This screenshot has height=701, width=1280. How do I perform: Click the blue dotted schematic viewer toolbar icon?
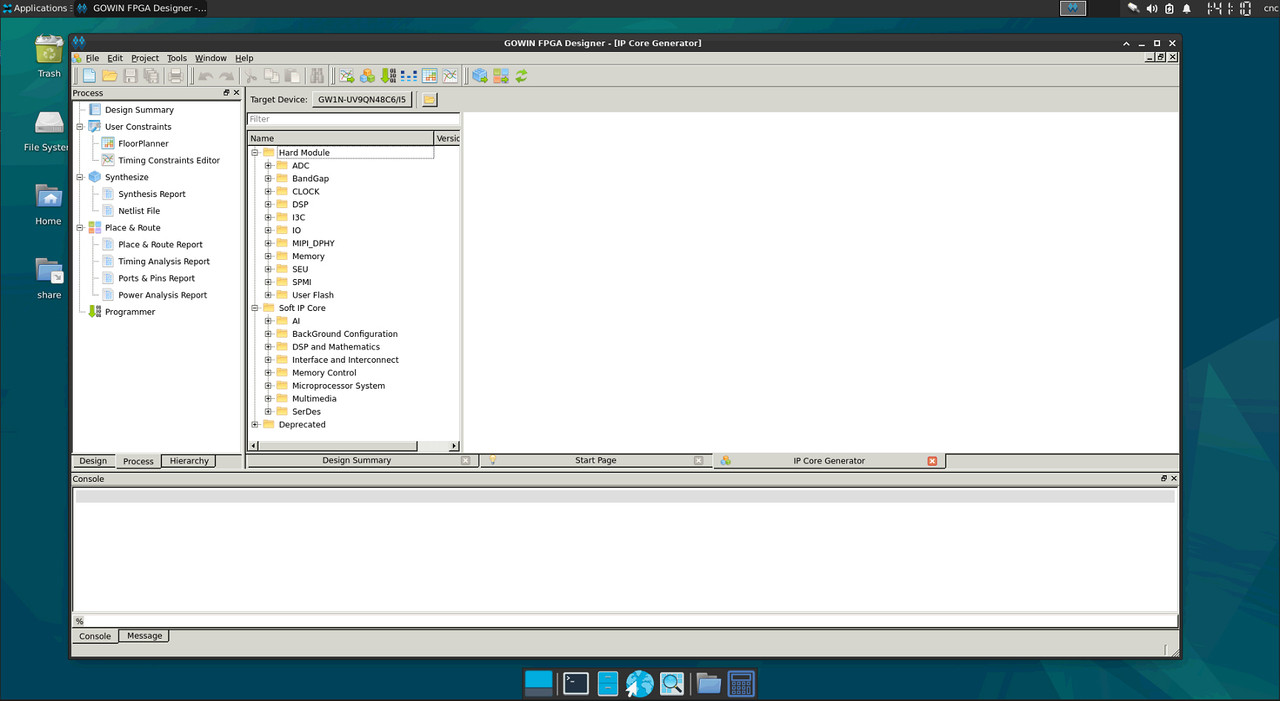coord(409,76)
